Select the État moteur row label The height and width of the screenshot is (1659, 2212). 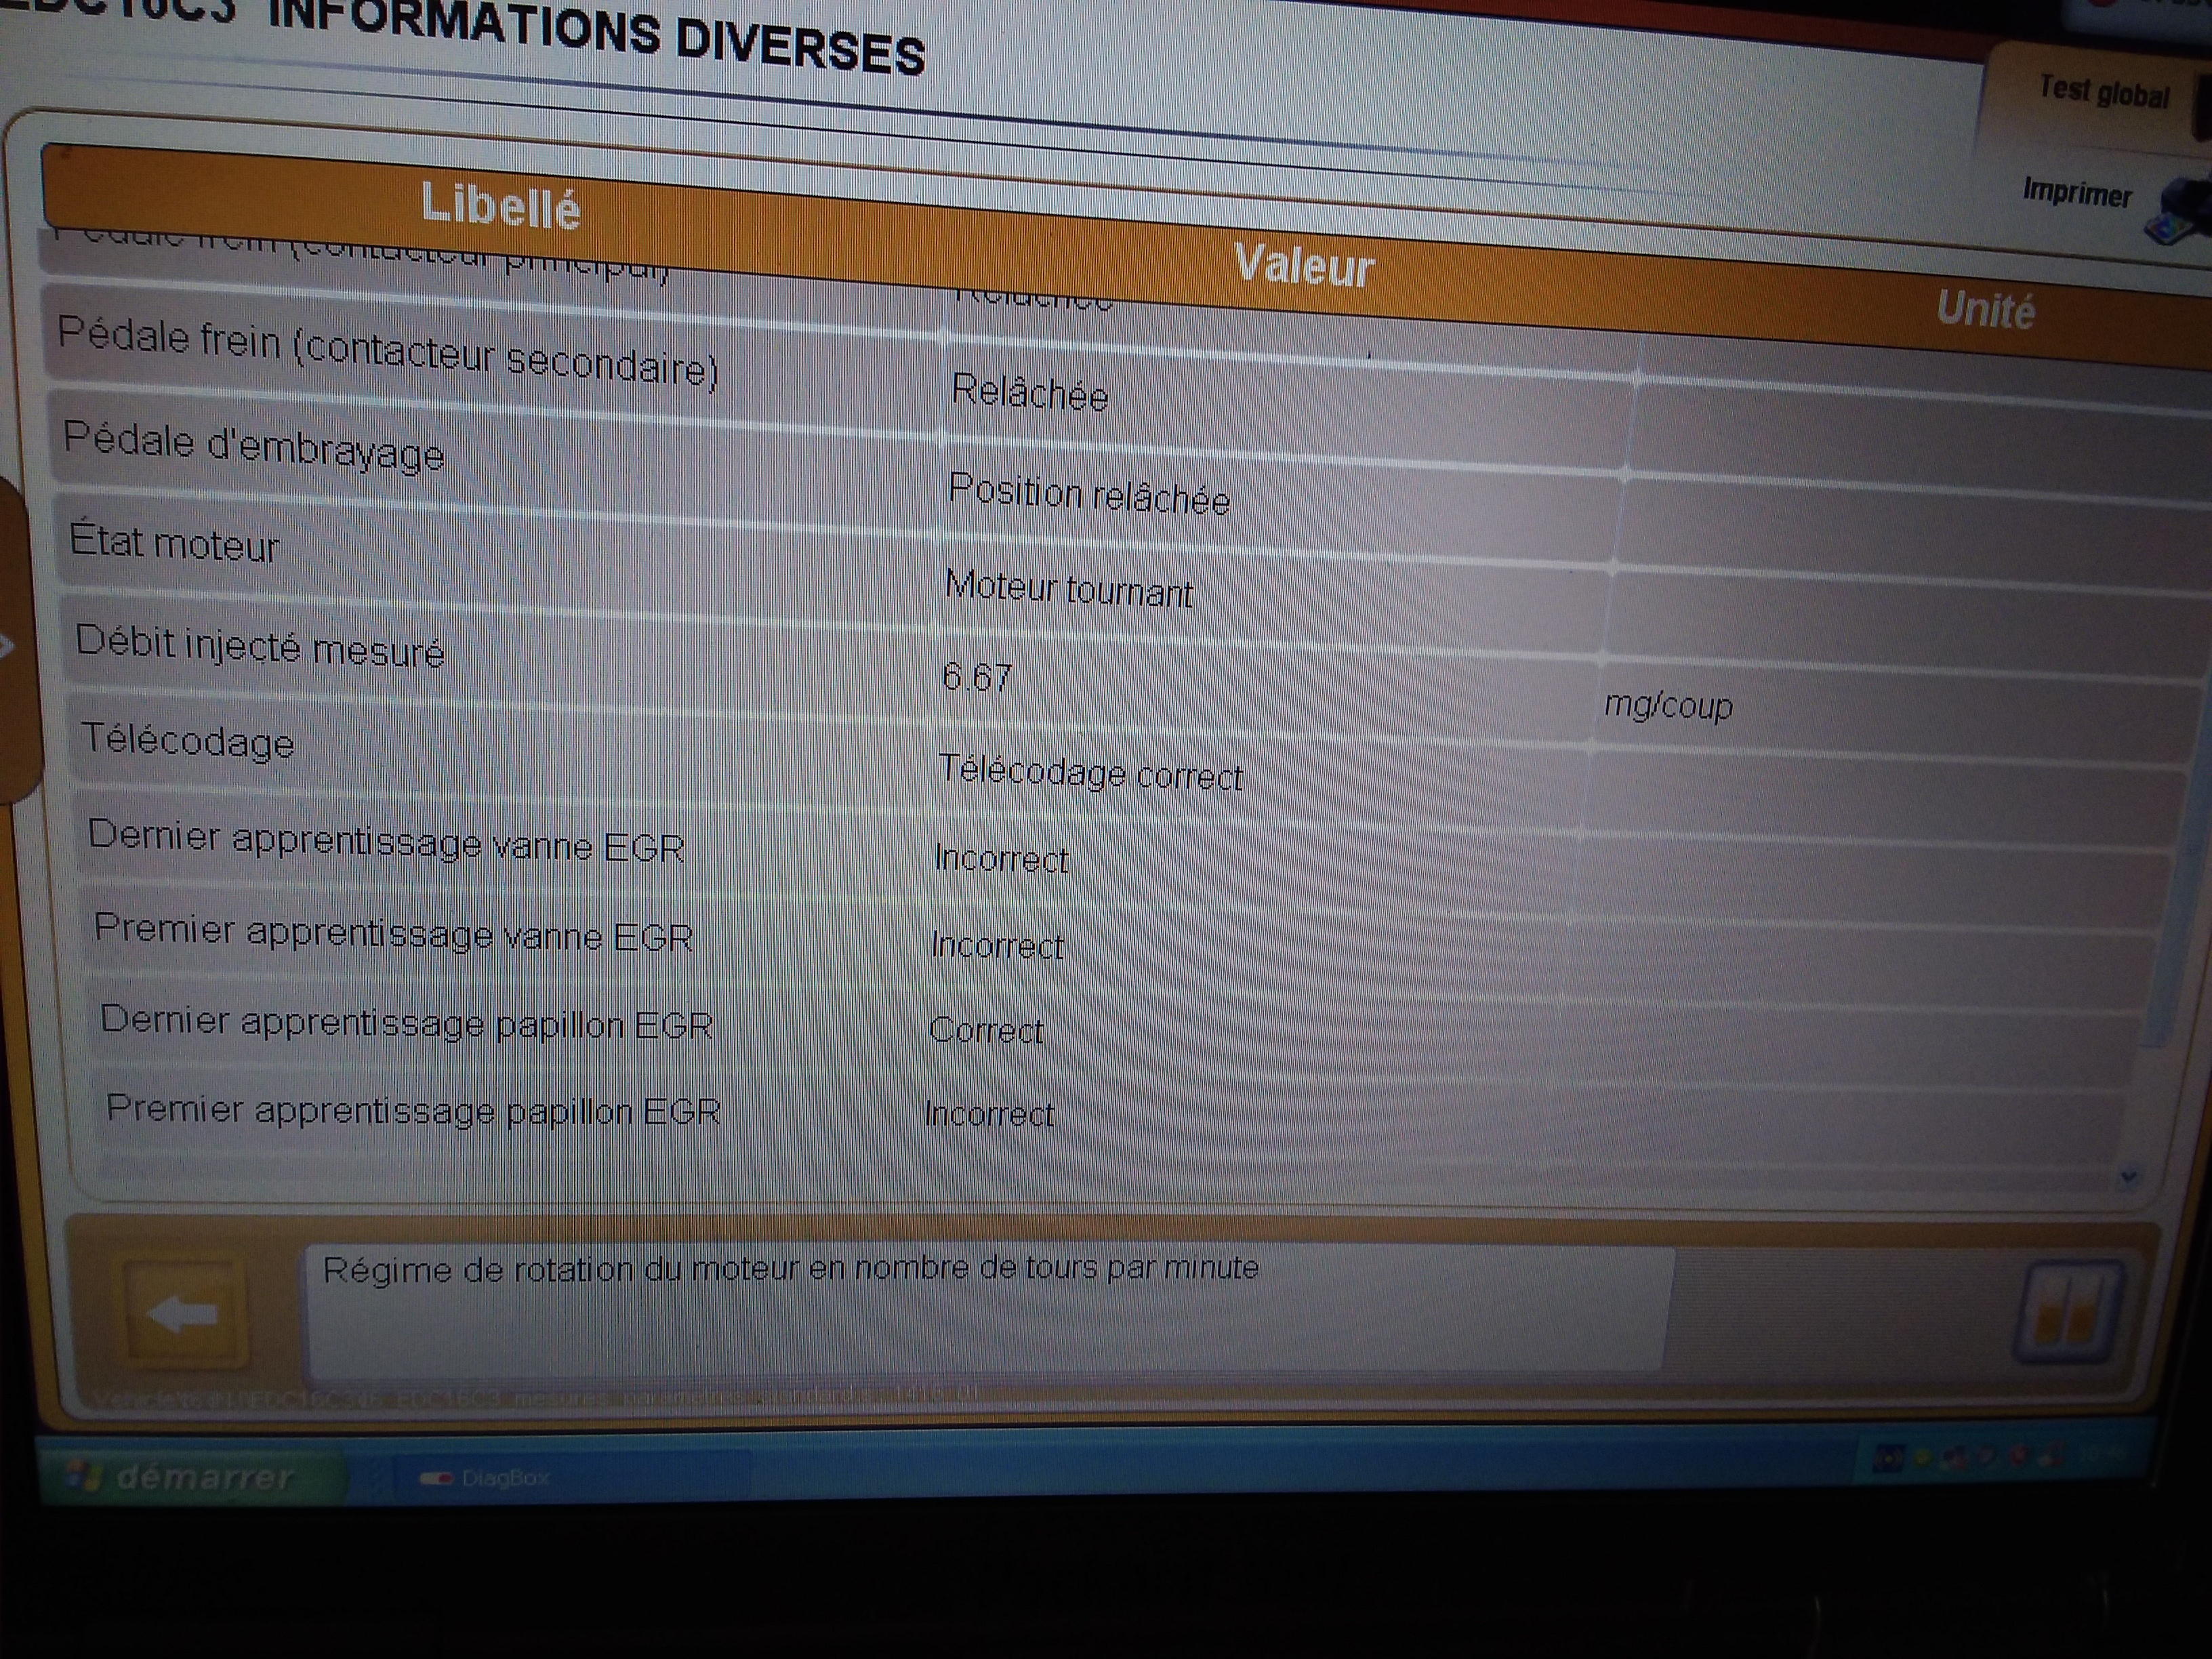click(x=175, y=543)
